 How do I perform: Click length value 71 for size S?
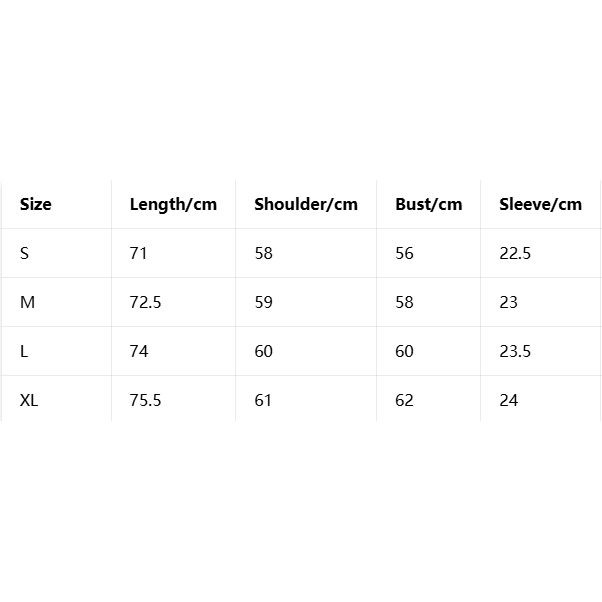pyautogui.click(x=138, y=253)
